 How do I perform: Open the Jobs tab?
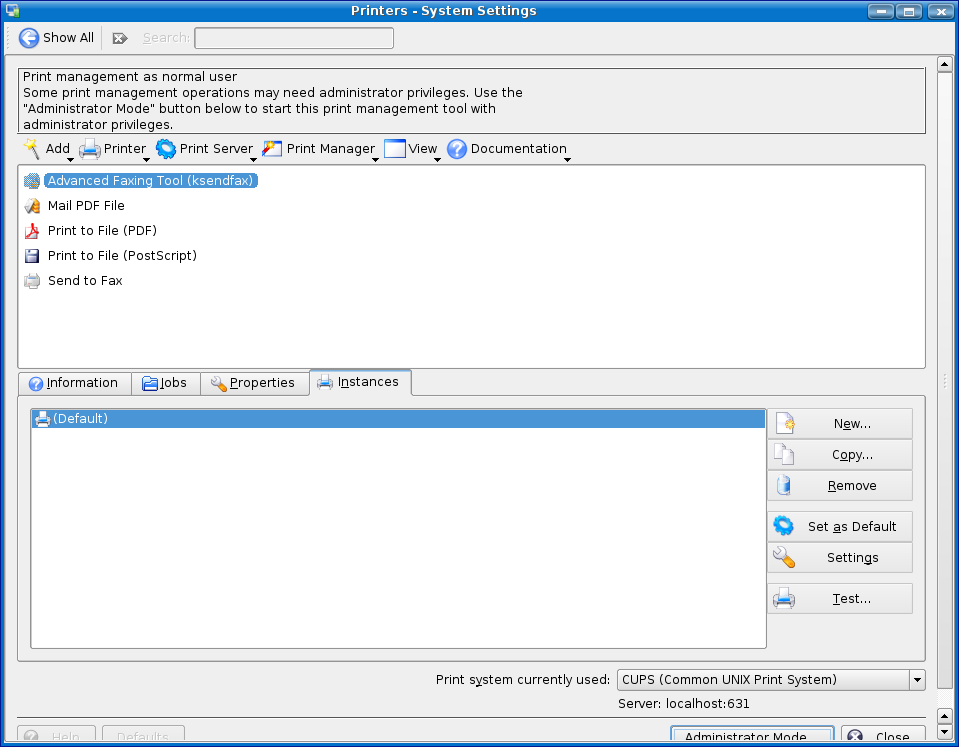[x=165, y=383]
